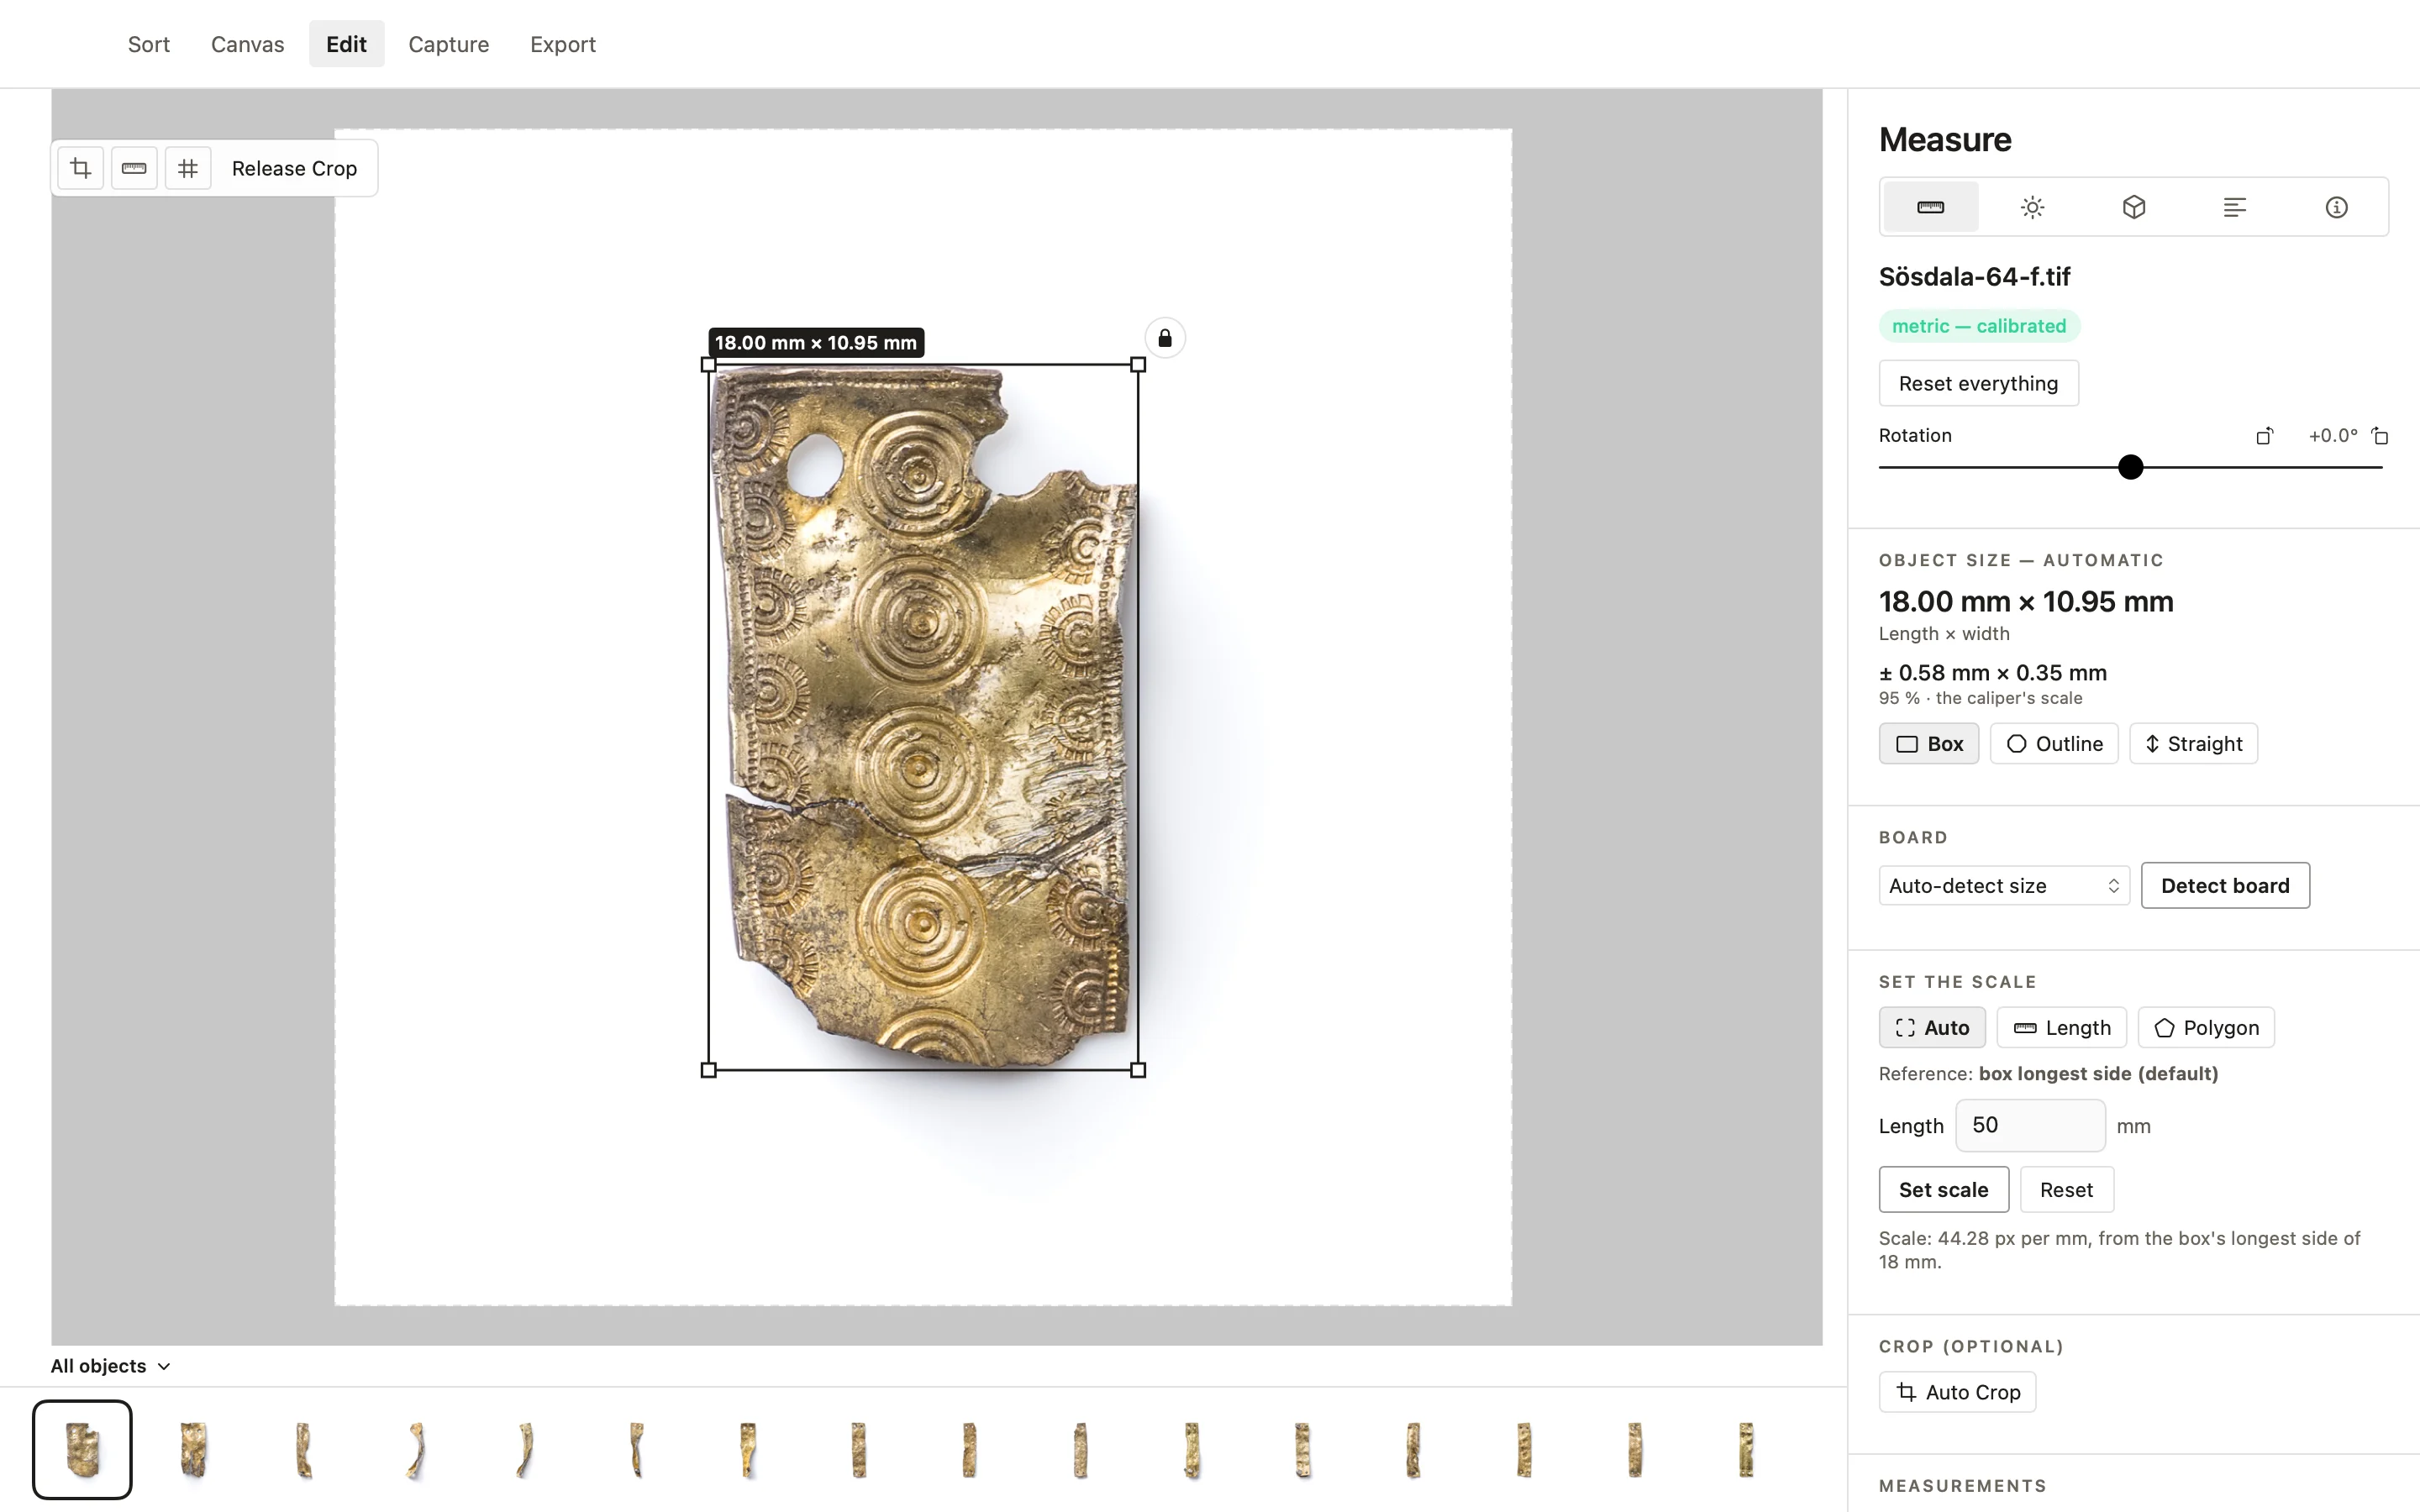Screen dimensions: 2420x1512
Task: Click the Release Crop button
Action: [x=294, y=168]
